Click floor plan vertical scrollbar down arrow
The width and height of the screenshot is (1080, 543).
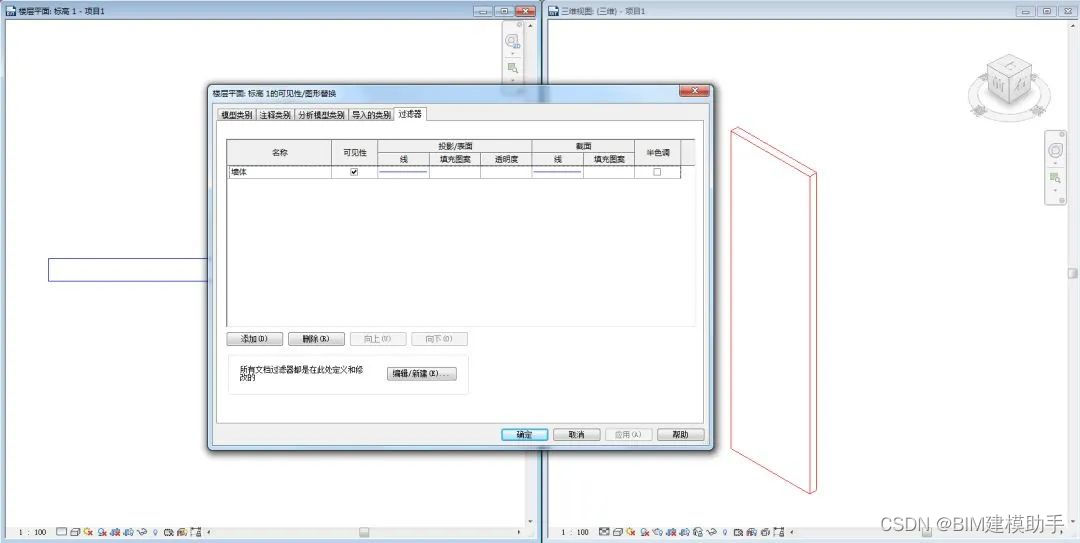(x=530, y=522)
